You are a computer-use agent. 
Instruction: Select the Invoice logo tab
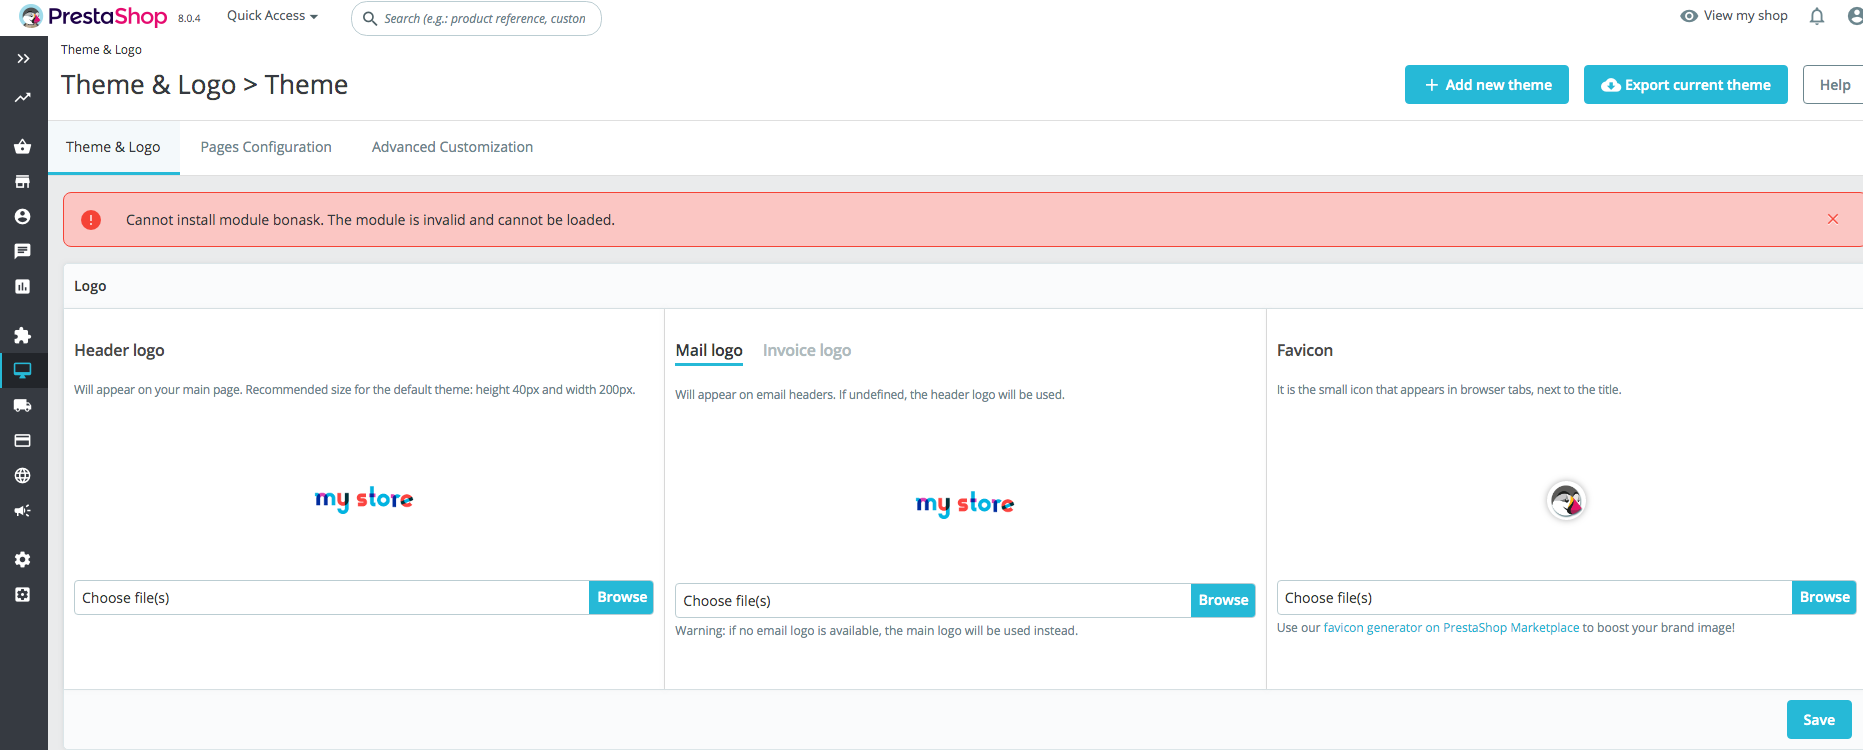(x=807, y=350)
